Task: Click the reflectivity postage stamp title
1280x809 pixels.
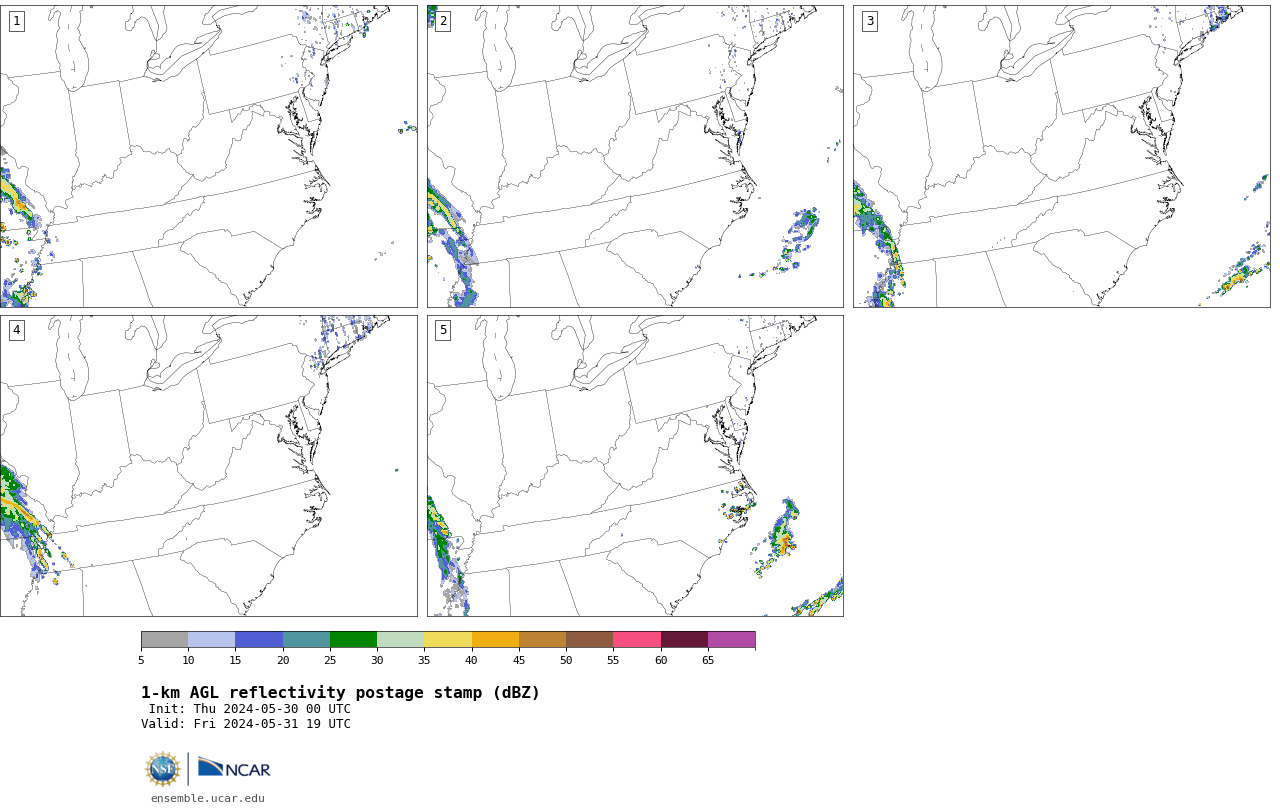Action: [x=340, y=693]
